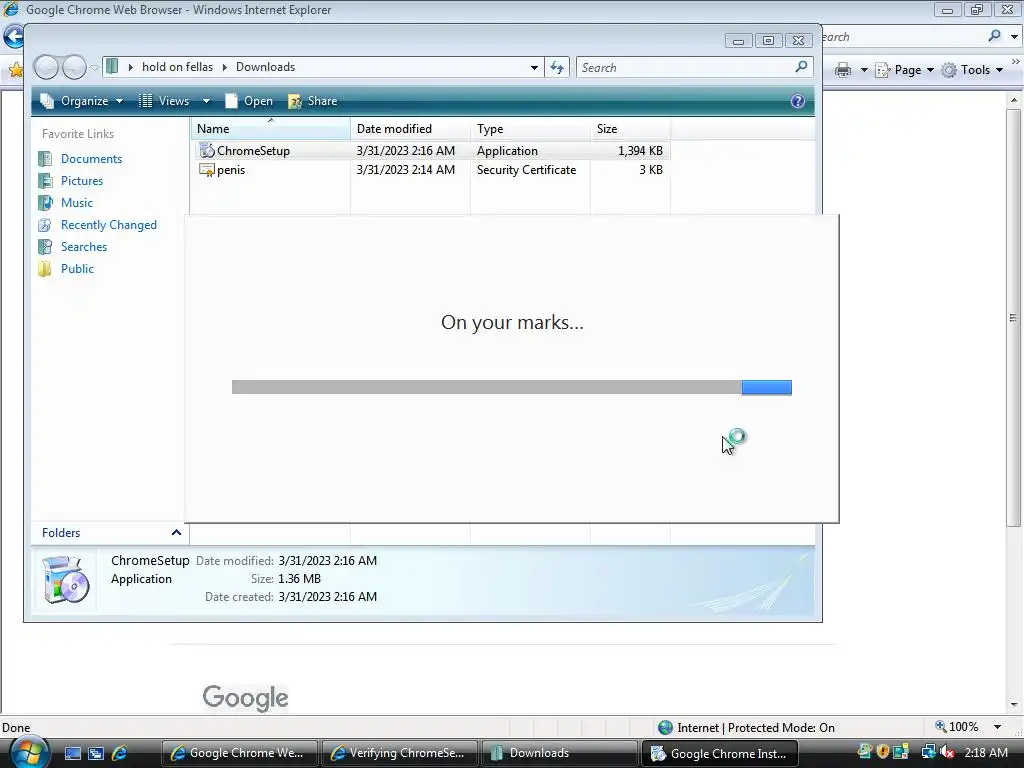Screen dimensions: 1024x768
Task: Select the ChromeSetup file row
Action: click(431, 151)
